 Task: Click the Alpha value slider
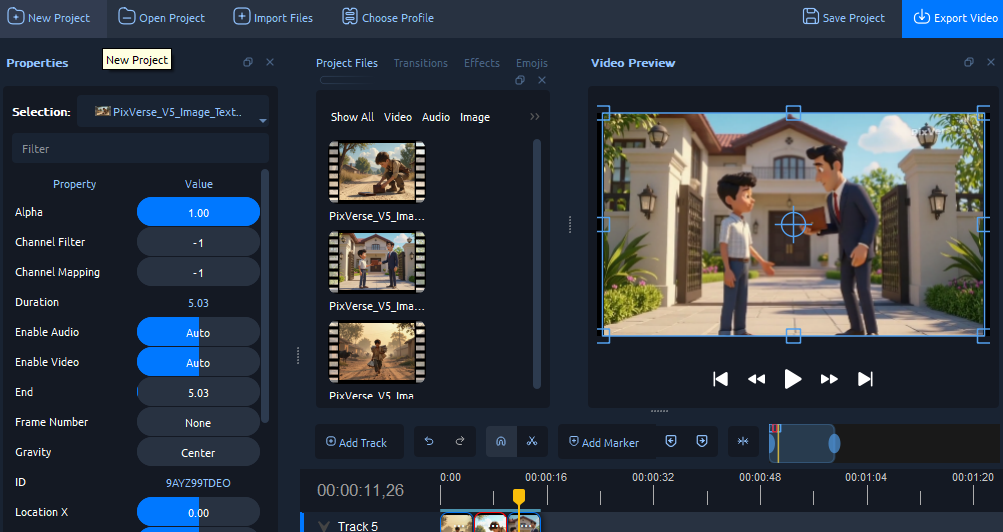[x=198, y=213]
